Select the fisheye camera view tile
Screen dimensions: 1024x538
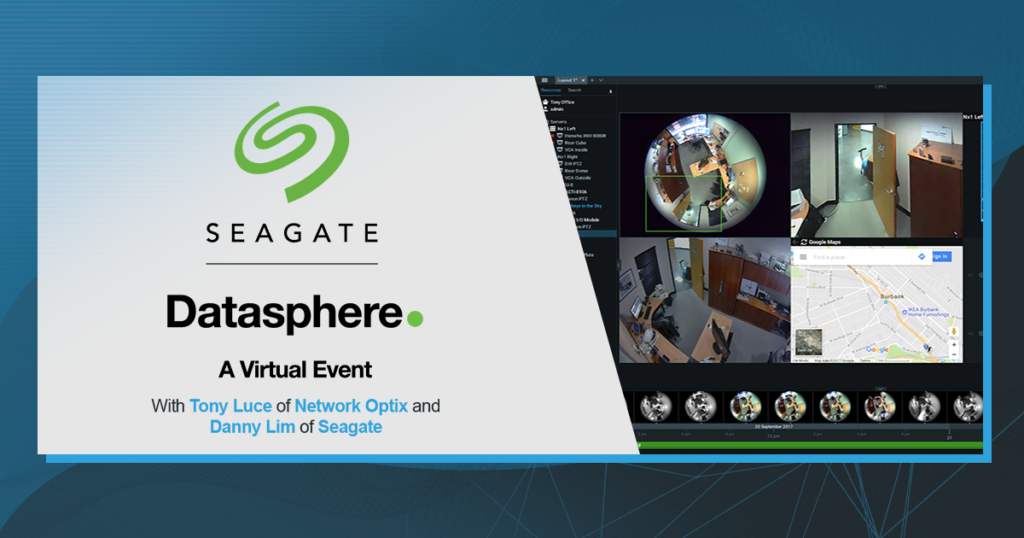coord(705,174)
